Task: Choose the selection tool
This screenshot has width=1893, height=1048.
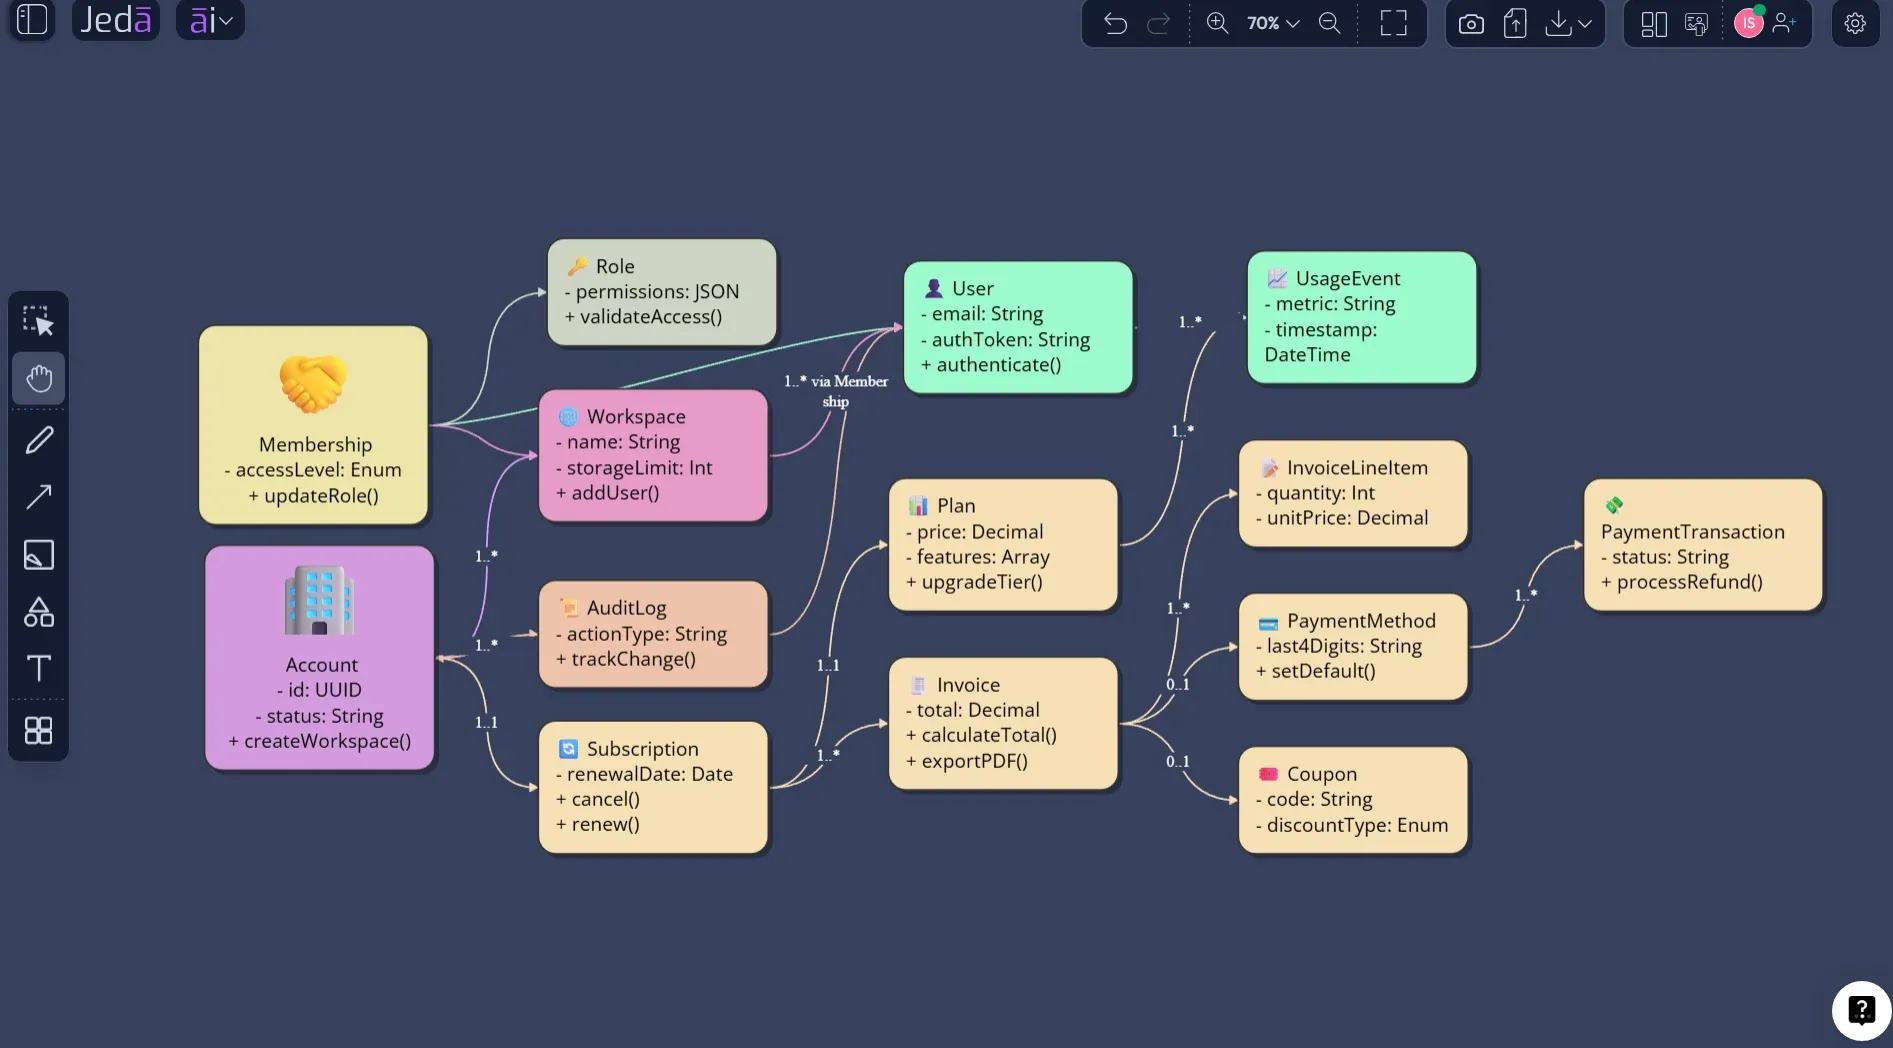Action: click(38, 321)
